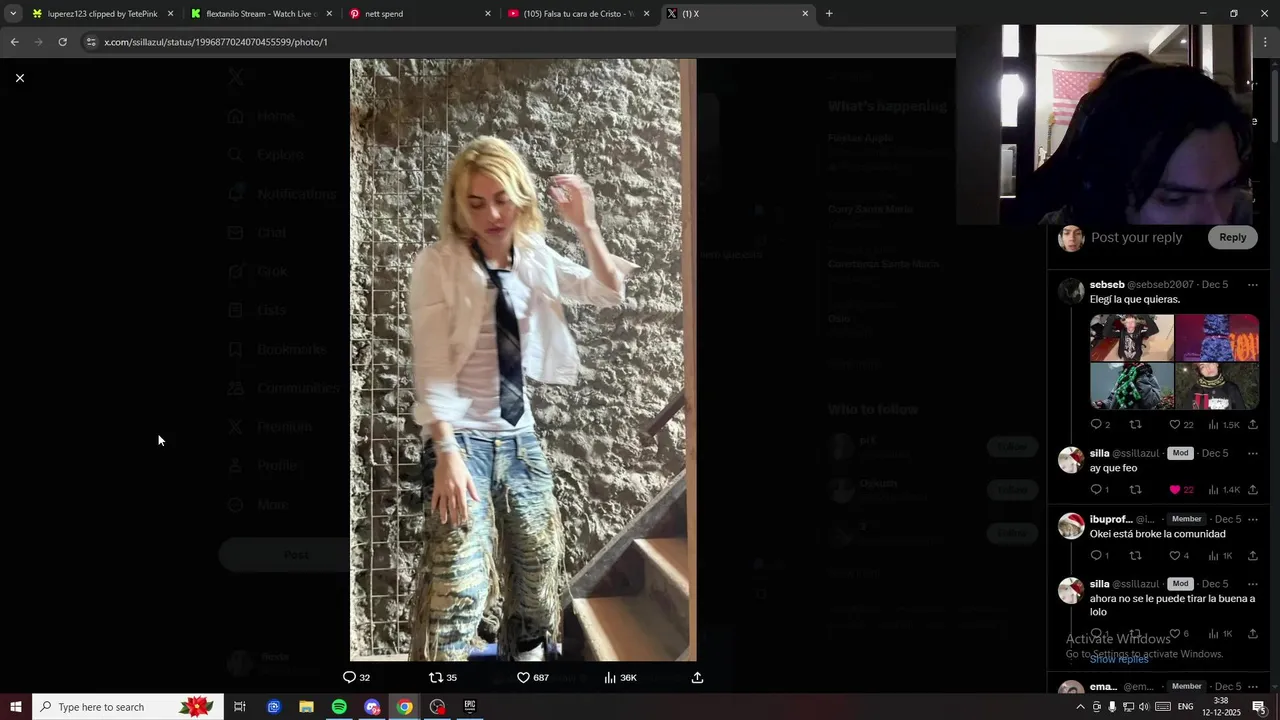View analytics 1.4K on silla's comment
The image size is (1280, 720).
(1213, 489)
